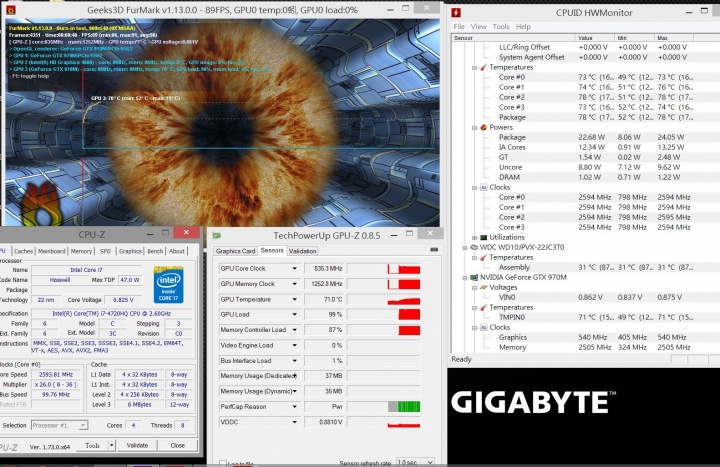Open the Memory Controller Load dropdown
Screen dimensions: 720x467
click(294, 330)
